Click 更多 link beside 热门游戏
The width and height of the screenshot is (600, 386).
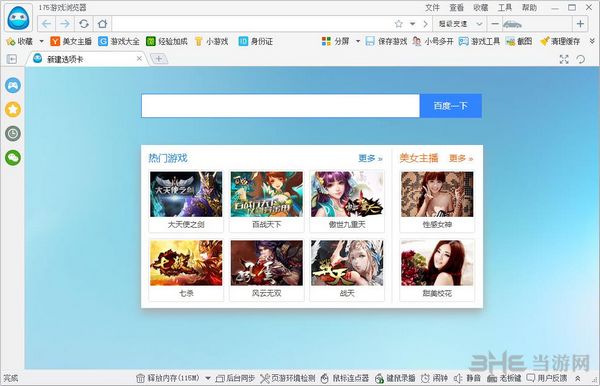click(x=370, y=158)
